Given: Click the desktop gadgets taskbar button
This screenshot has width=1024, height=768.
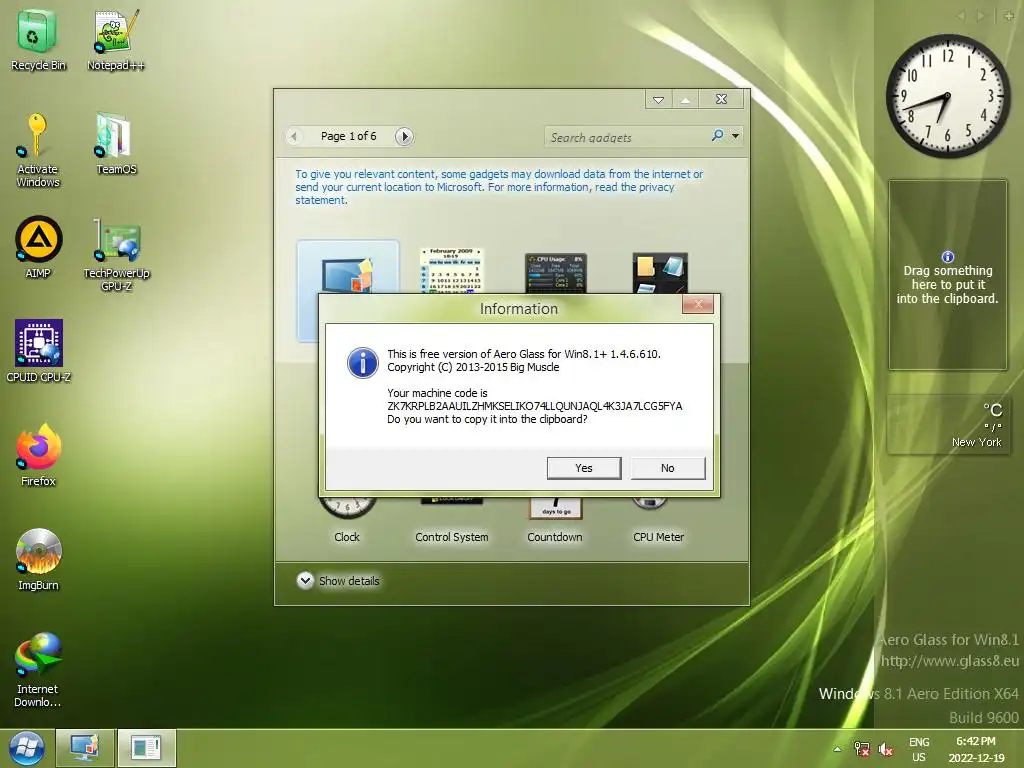Looking at the screenshot, I should click(x=85, y=748).
